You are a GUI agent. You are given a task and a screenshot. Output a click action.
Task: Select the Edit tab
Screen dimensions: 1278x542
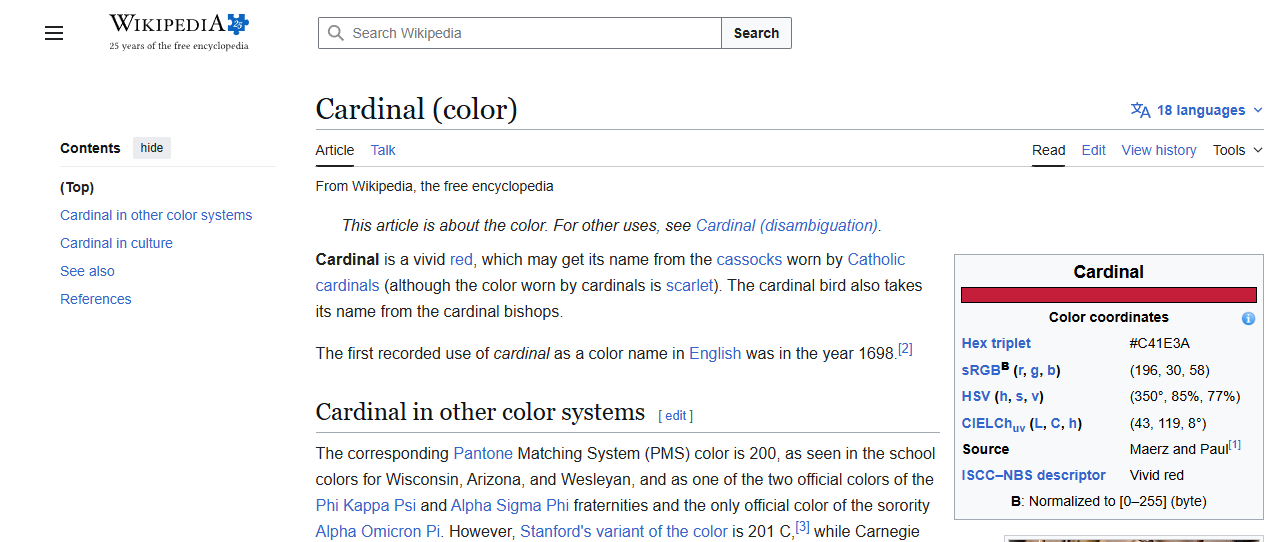[x=1093, y=150]
